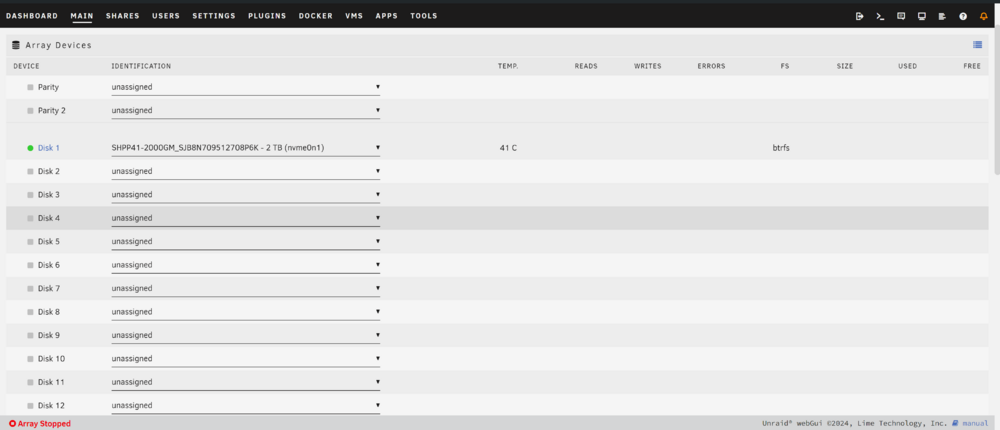Screen dimensions: 1000x430
Task: Open the Disk 12 unassigned dropdown
Action: tap(246, 406)
